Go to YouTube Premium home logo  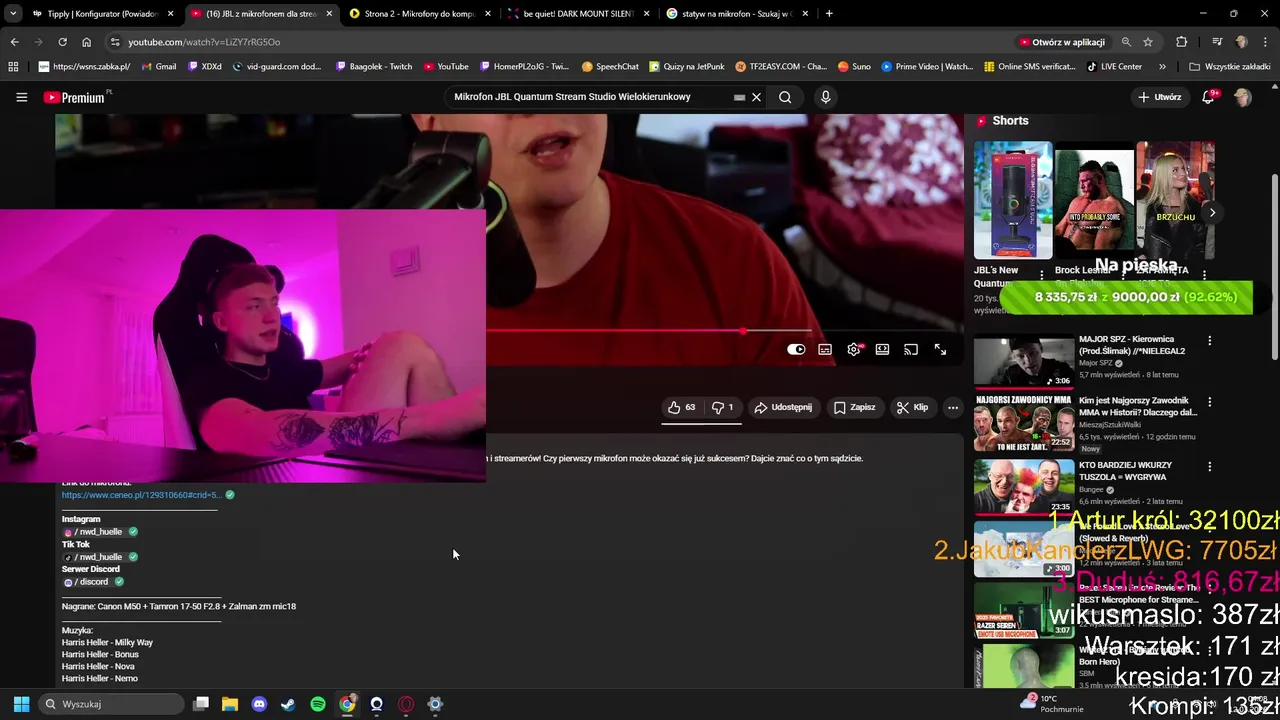point(76,97)
